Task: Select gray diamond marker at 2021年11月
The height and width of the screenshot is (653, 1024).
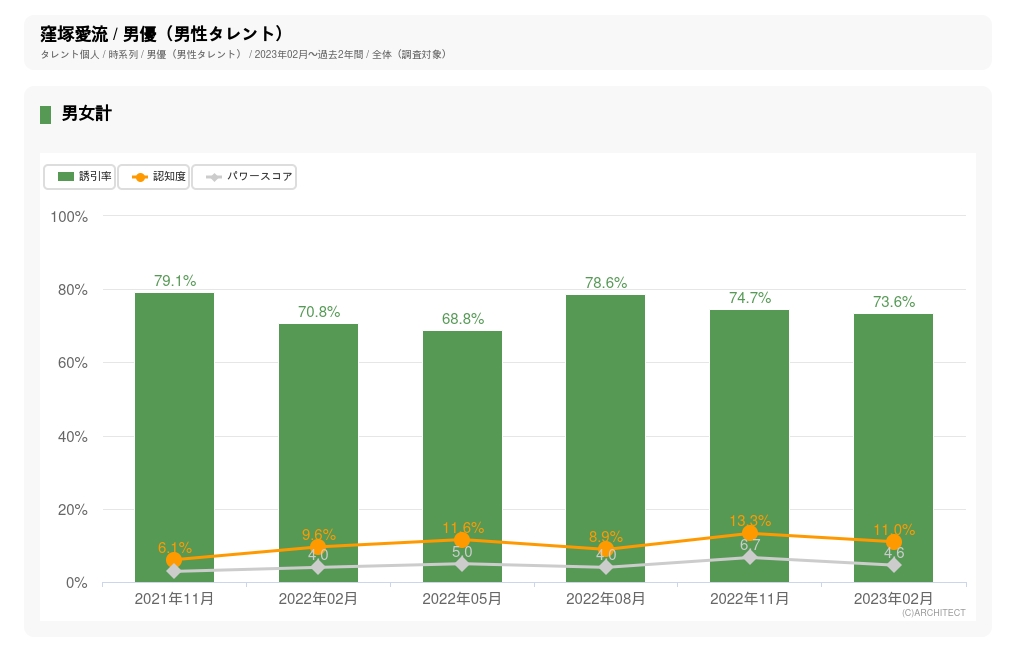Action: pyautogui.click(x=174, y=571)
